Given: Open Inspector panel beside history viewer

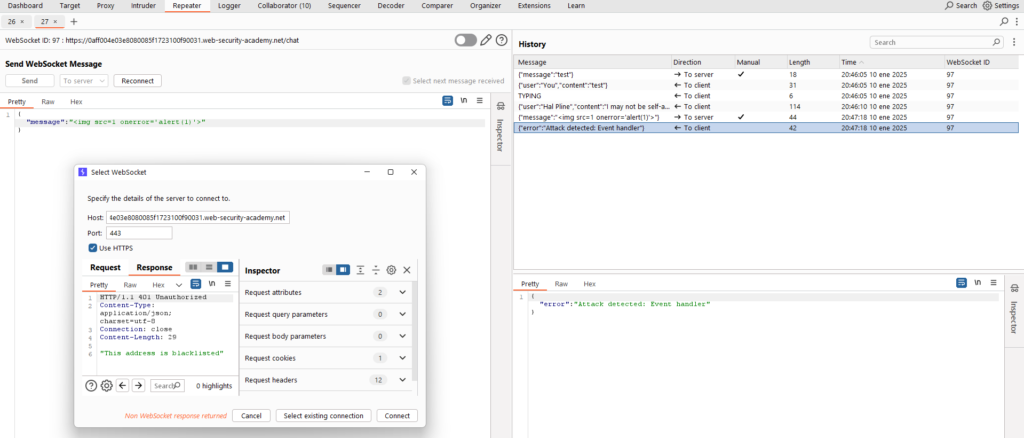Looking at the screenshot, I should [1013, 309].
